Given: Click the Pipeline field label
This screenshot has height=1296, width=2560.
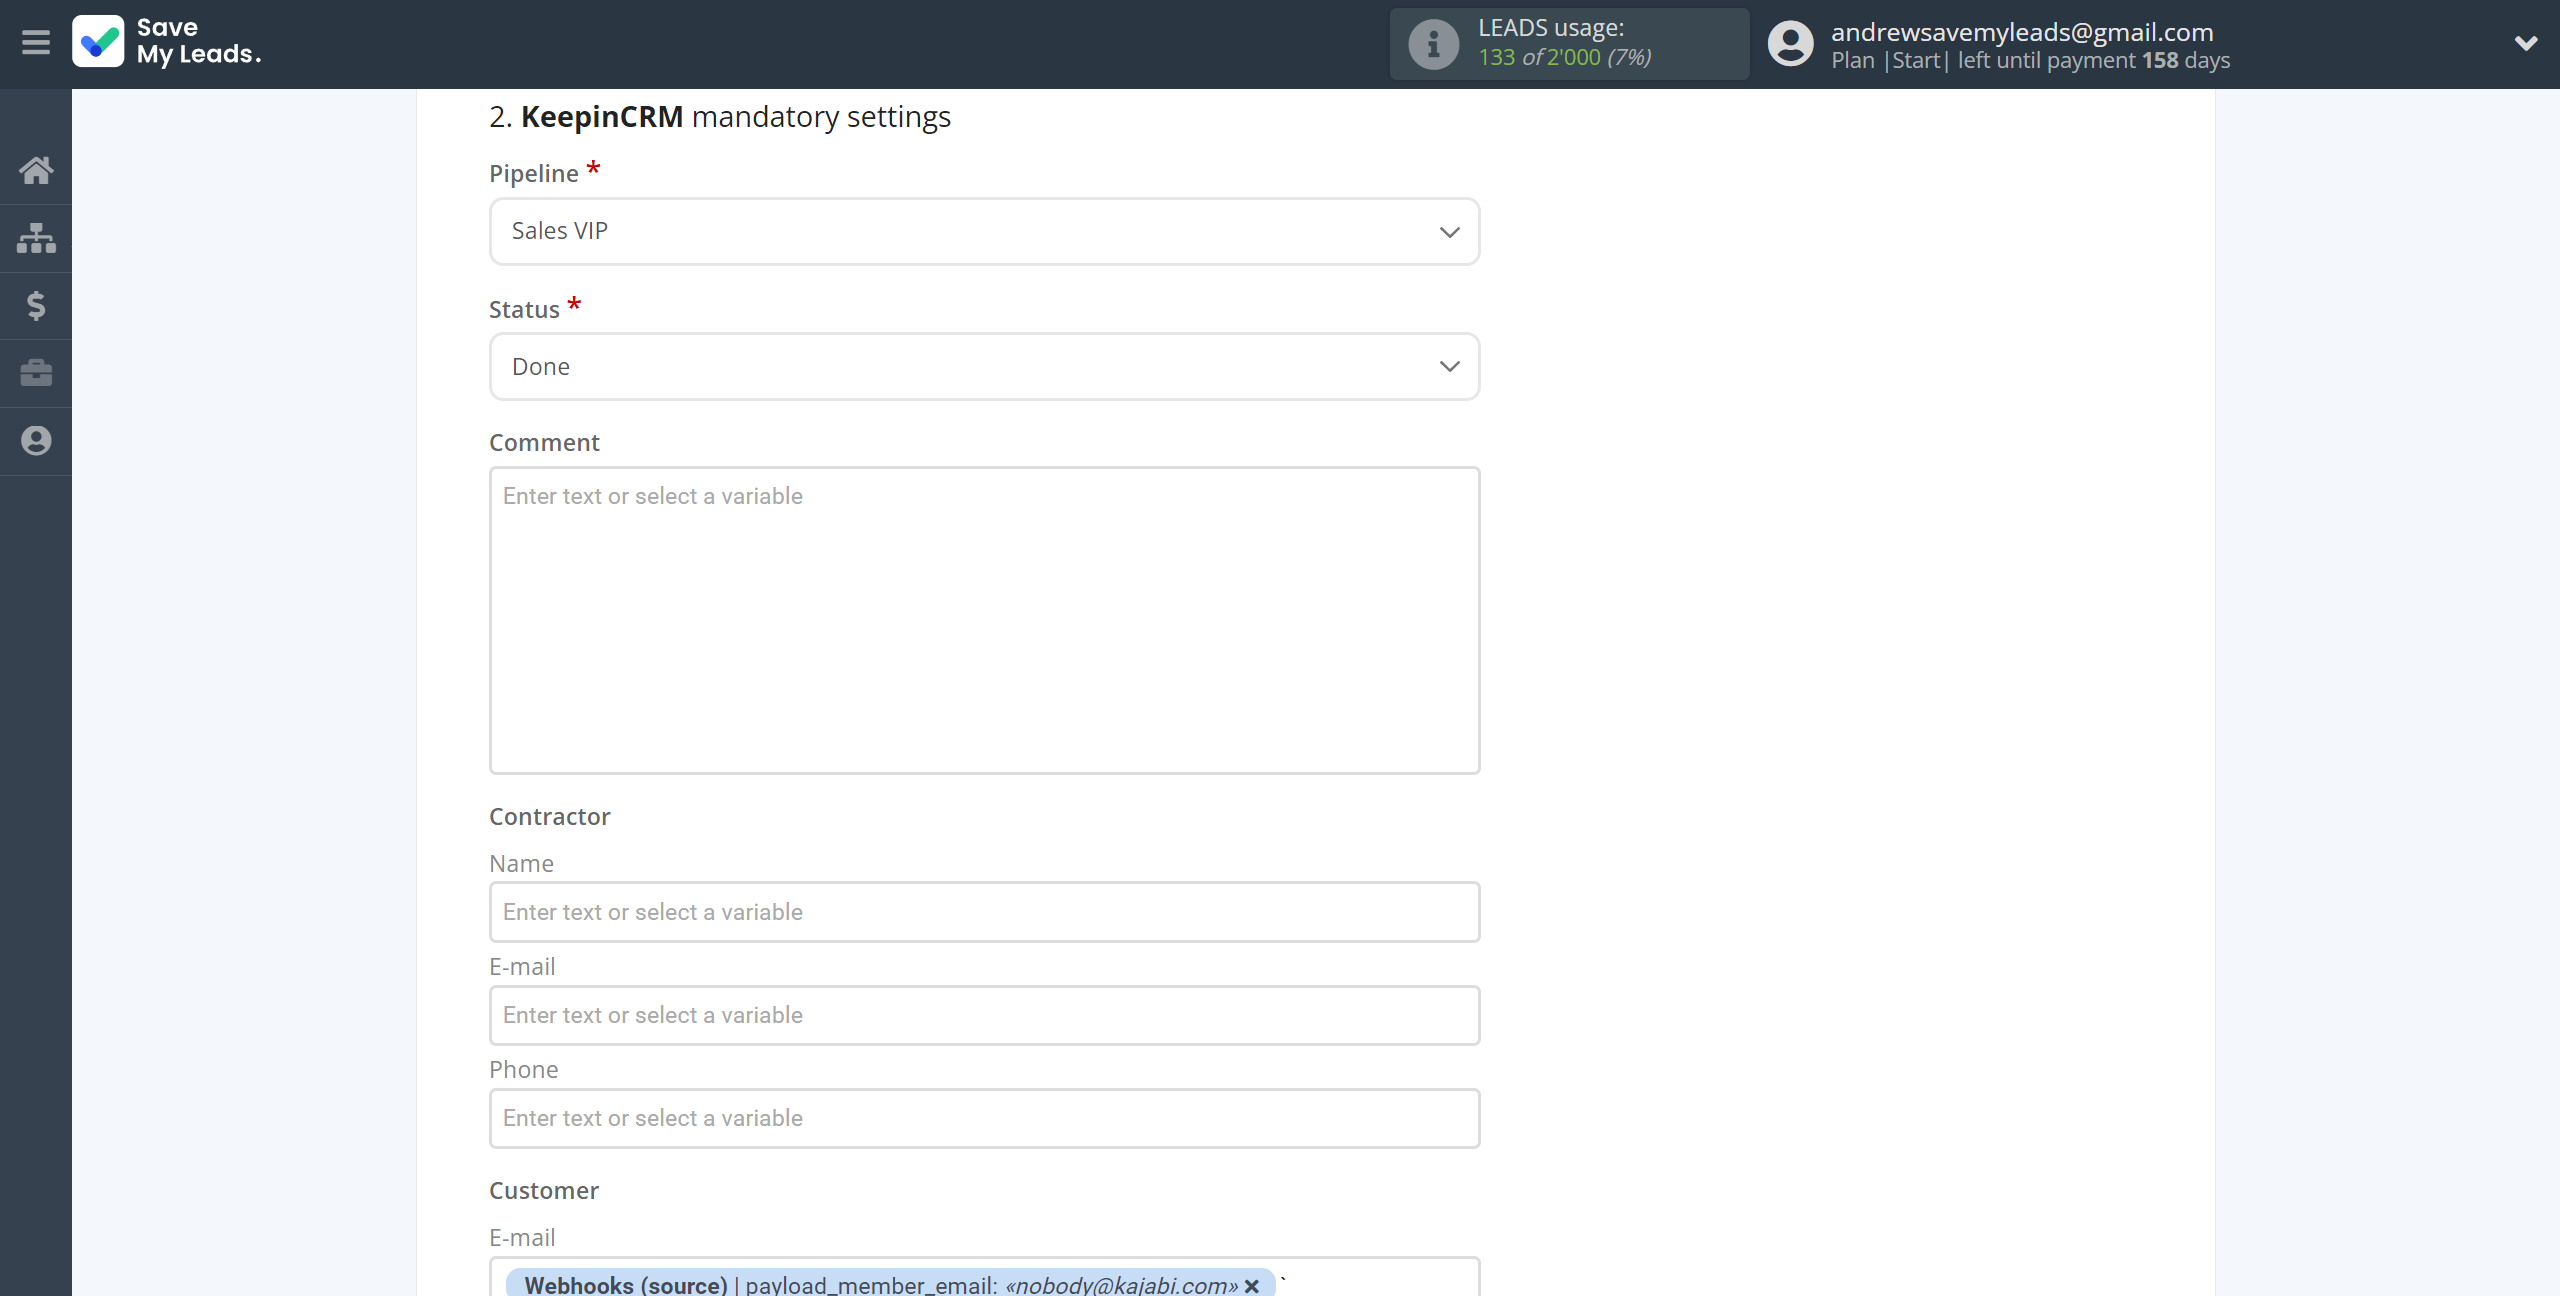Looking at the screenshot, I should [534, 174].
